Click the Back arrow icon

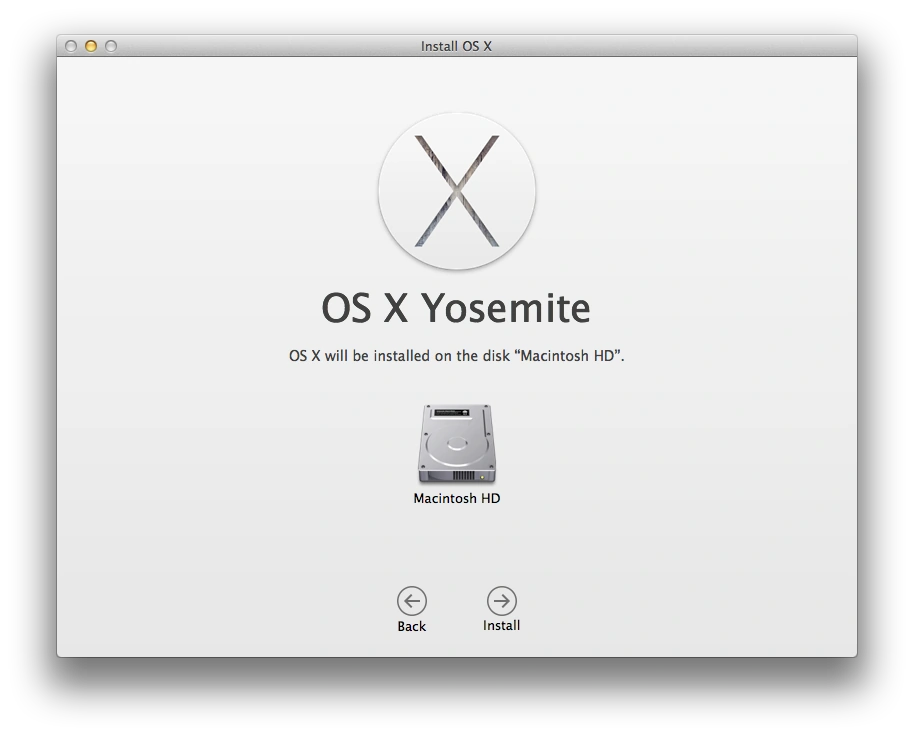[412, 601]
